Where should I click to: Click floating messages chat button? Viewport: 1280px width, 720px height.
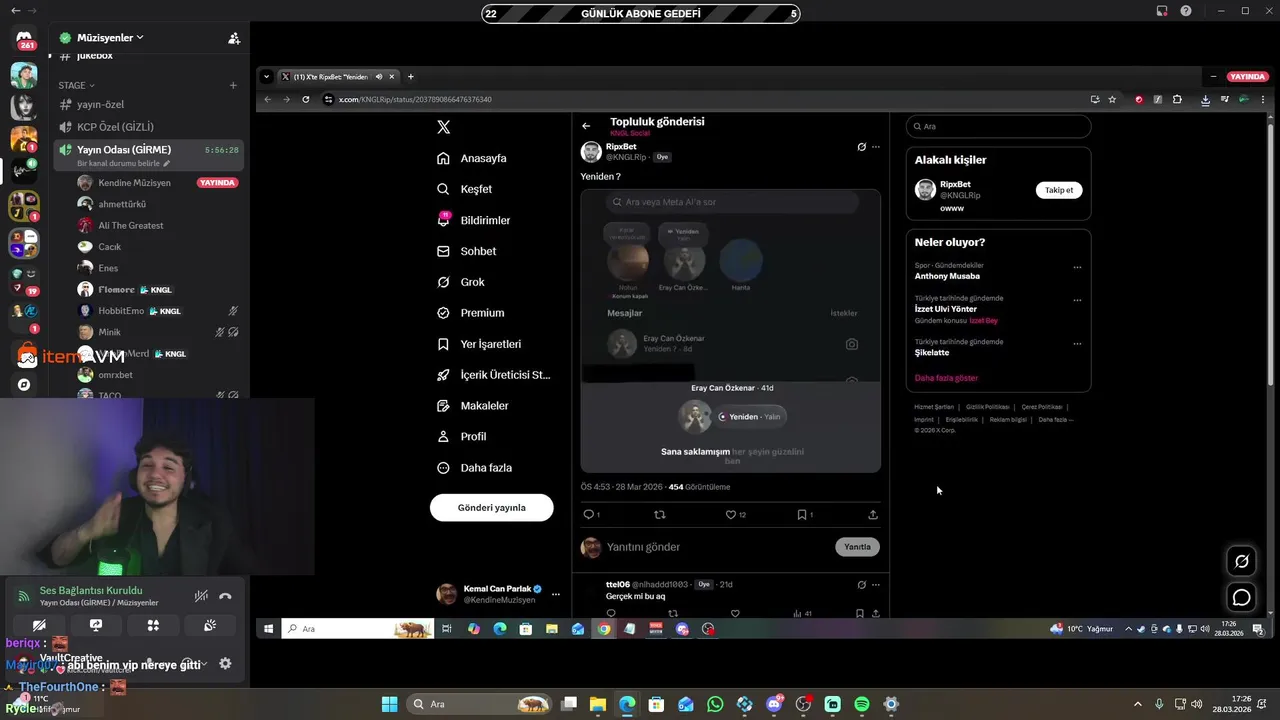[x=1242, y=597]
